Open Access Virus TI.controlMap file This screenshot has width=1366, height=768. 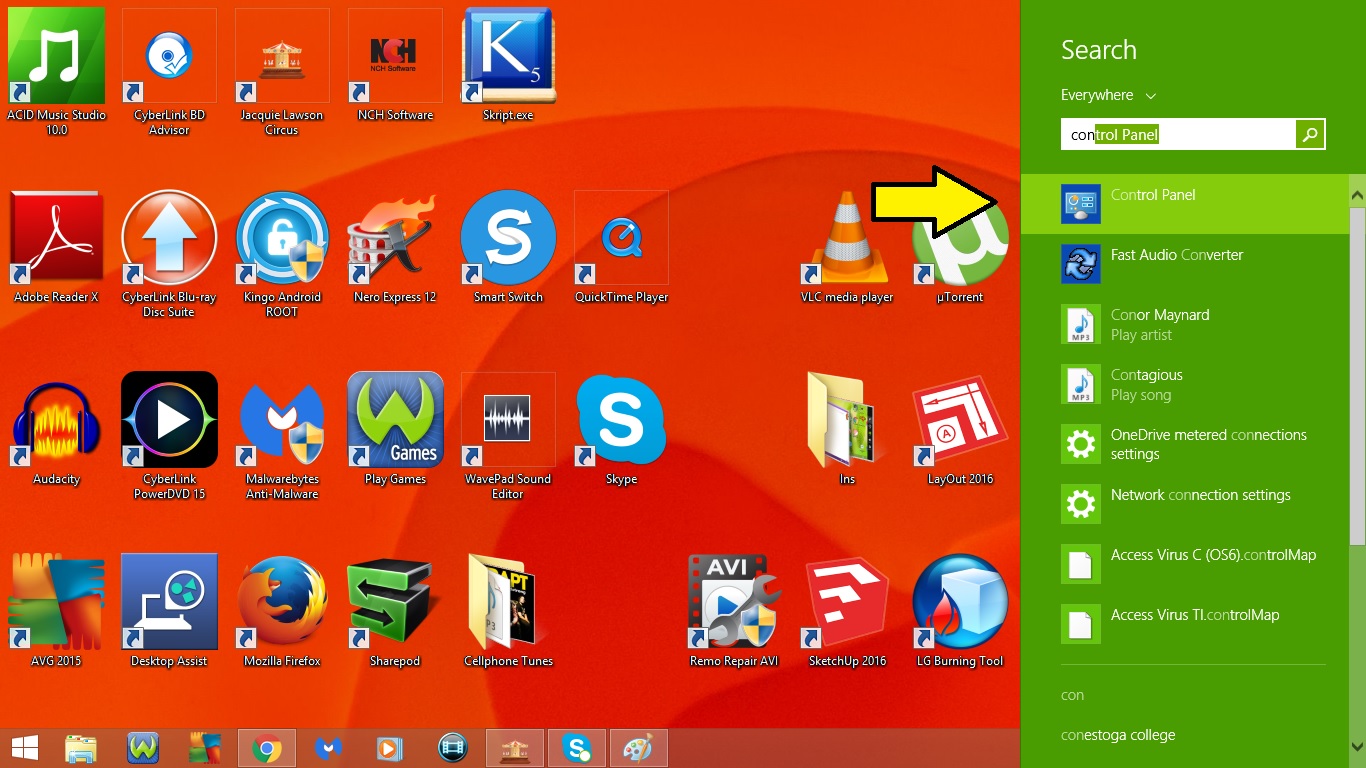tap(1185, 624)
